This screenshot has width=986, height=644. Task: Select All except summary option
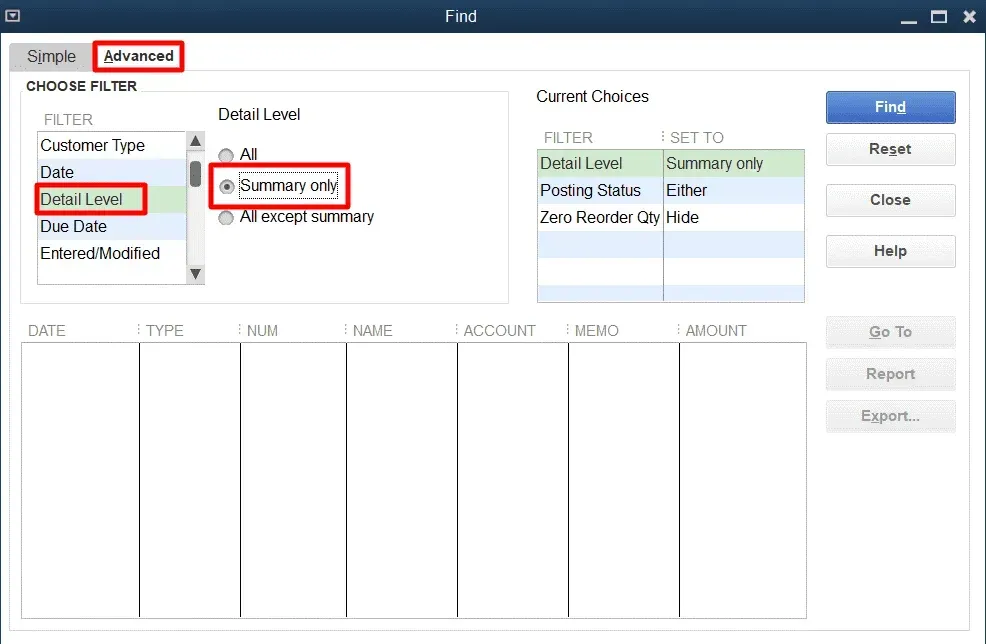pyautogui.click(x=227, y=217)
